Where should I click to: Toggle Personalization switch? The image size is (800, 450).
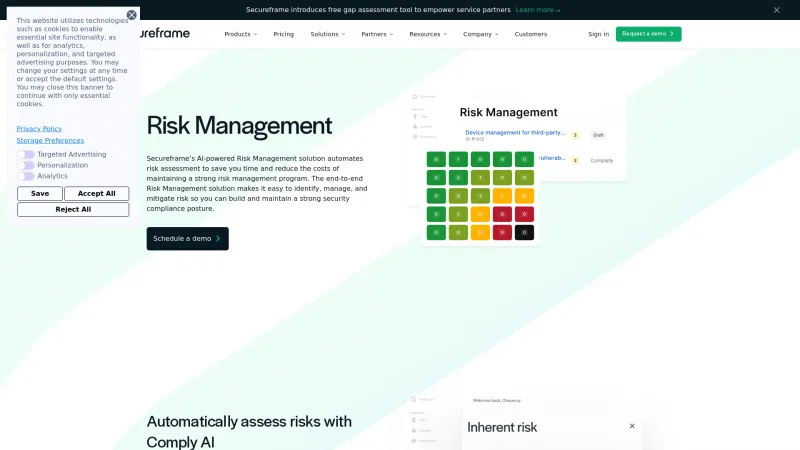click(26, 165)
